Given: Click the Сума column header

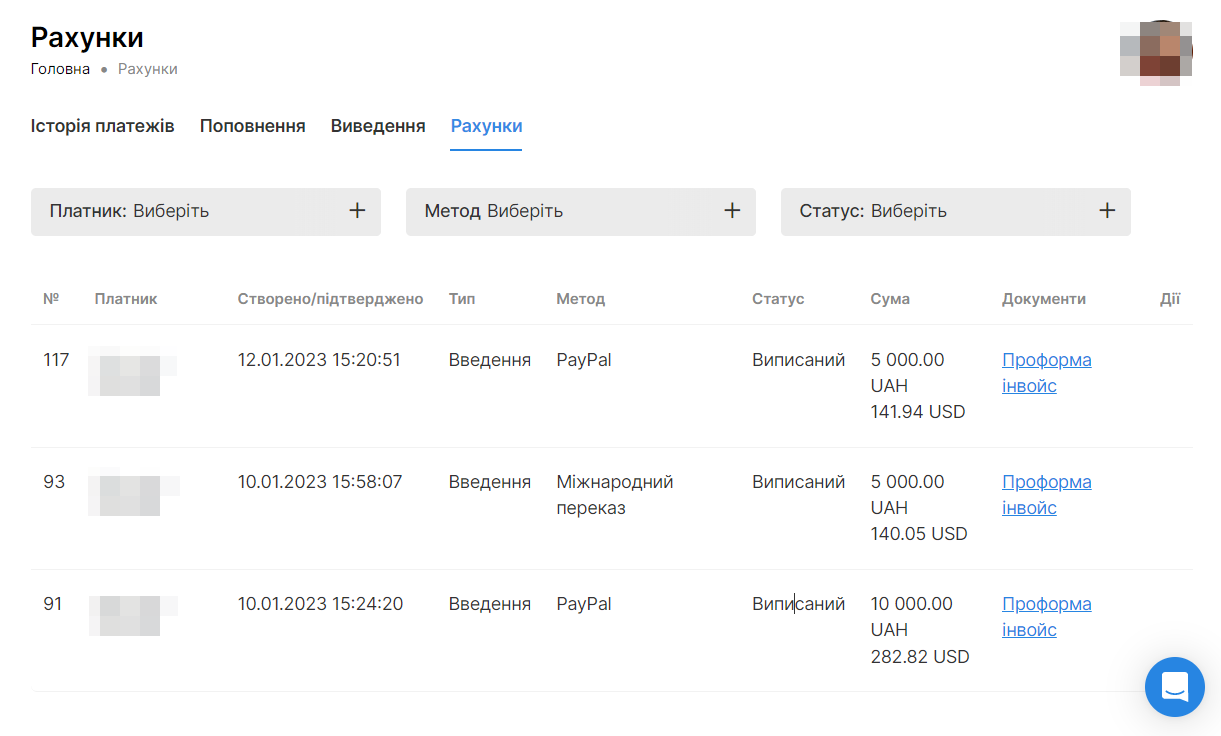Looking at the screenshot, I should (x=890, y=299).
